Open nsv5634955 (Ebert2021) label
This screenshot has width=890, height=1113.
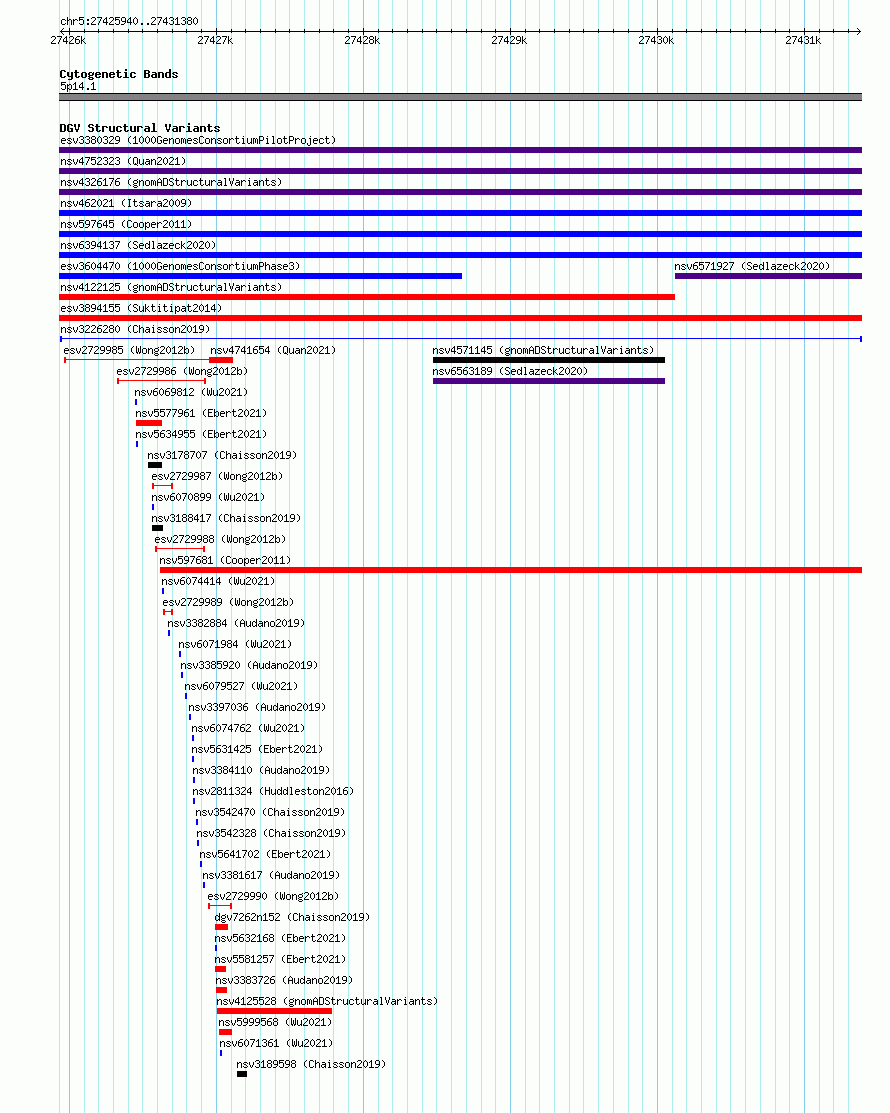point(202,434)
